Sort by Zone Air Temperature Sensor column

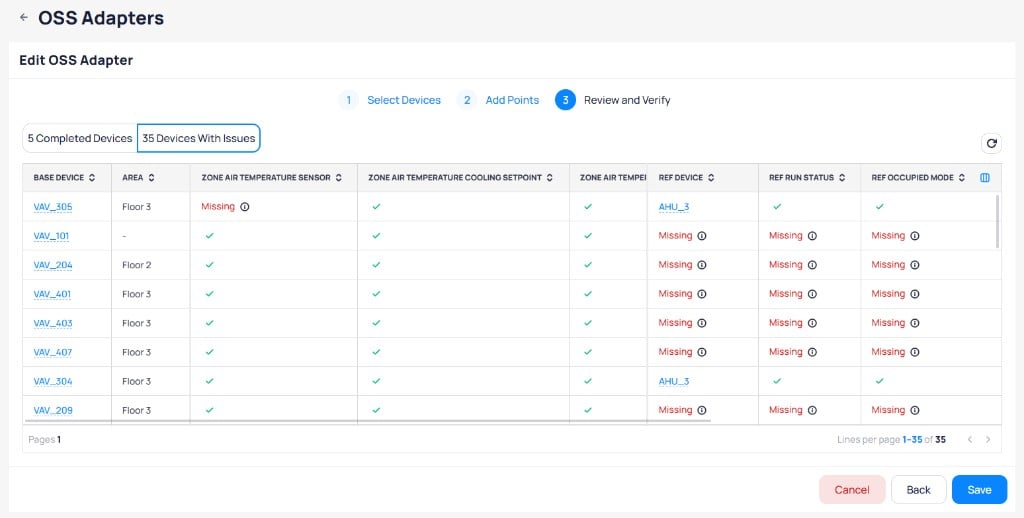[x=338, y=178]
